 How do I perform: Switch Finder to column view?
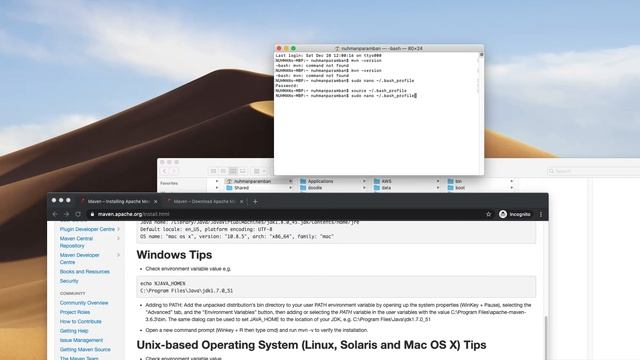pyautogui.click(x=233, y=171)
